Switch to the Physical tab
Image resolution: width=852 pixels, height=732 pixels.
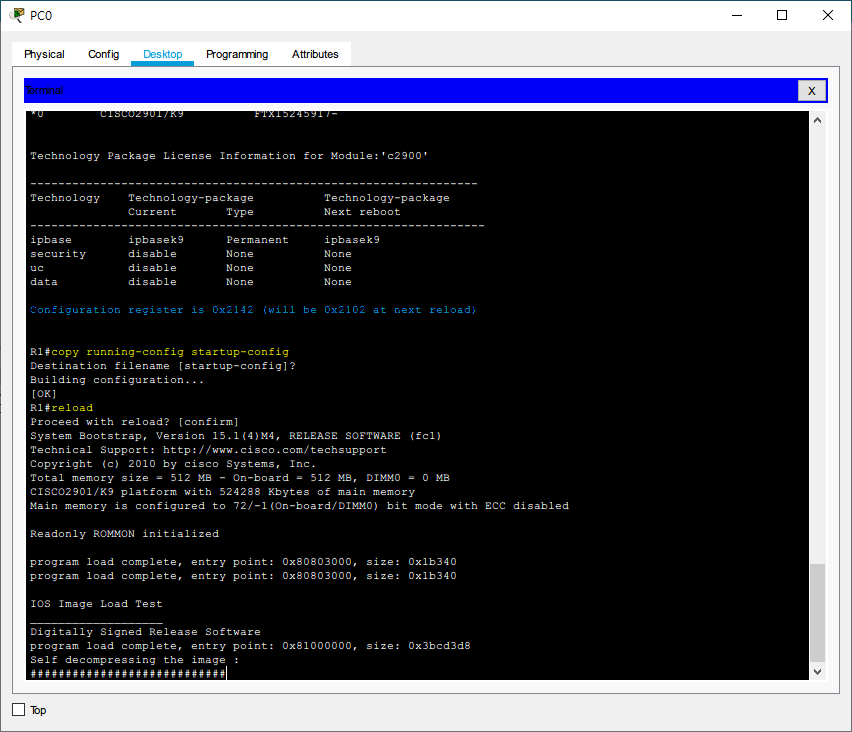point(44,54)
